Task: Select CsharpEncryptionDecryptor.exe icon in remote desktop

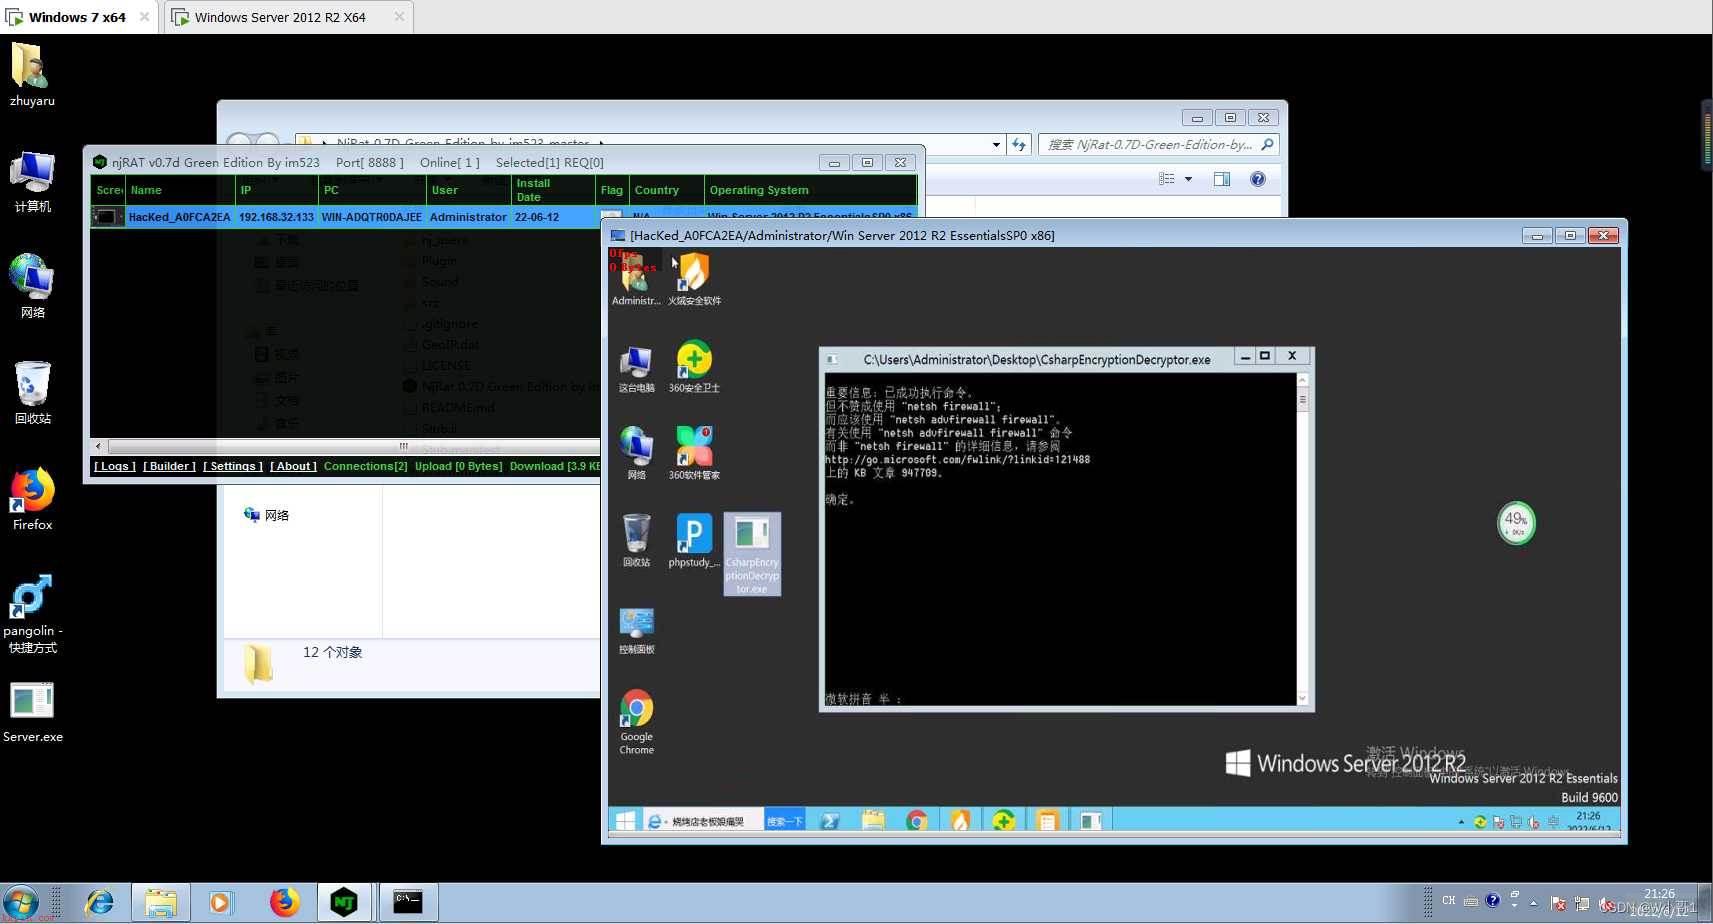Action: 752,554
